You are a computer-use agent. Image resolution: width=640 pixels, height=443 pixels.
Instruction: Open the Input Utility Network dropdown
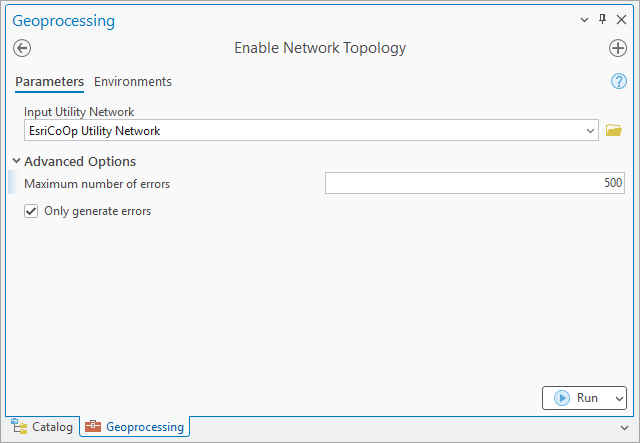591,130
